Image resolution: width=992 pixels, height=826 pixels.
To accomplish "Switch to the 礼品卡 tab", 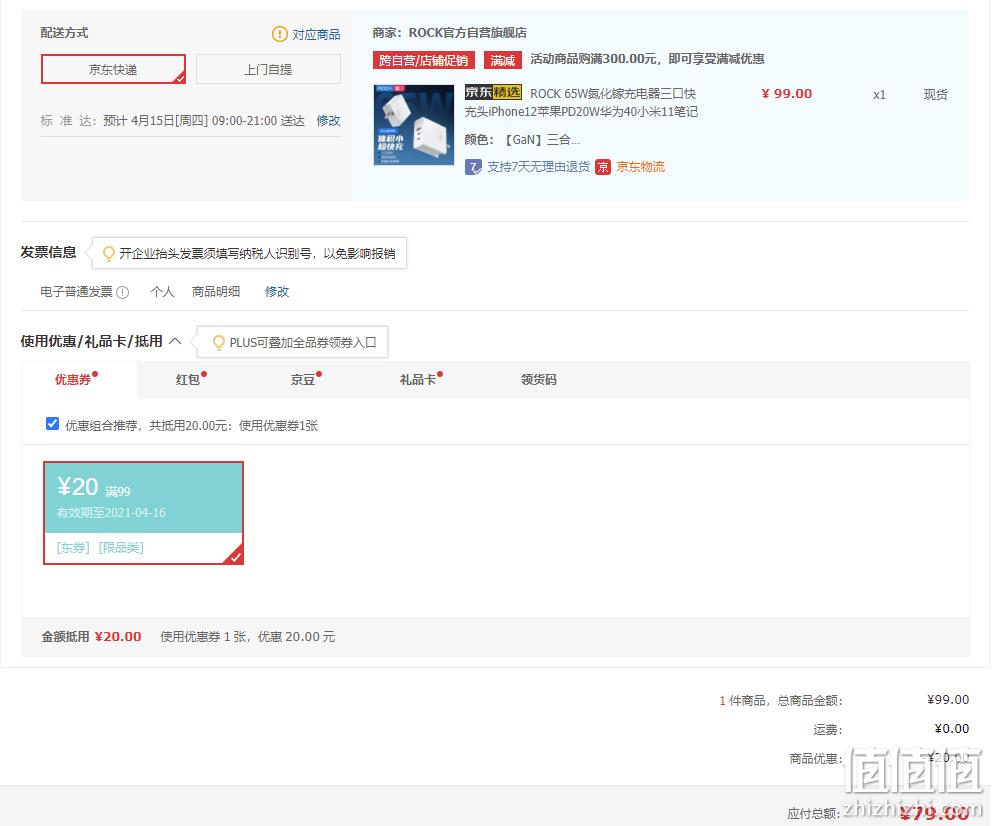I will pyautogui.click(x=420, y=379).
